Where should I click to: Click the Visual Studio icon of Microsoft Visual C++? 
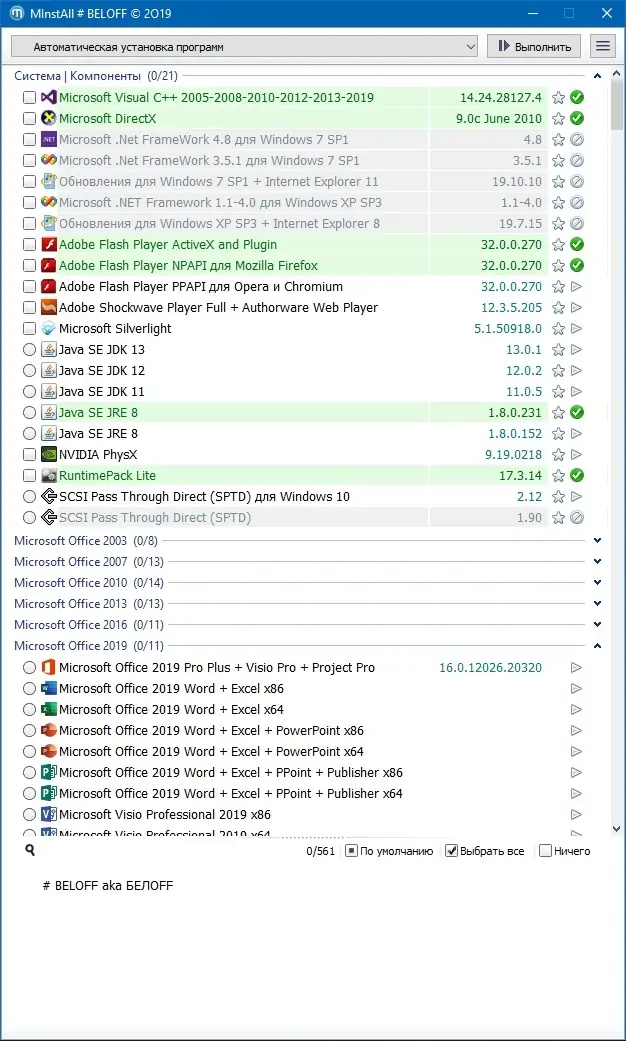click(48, 98)
